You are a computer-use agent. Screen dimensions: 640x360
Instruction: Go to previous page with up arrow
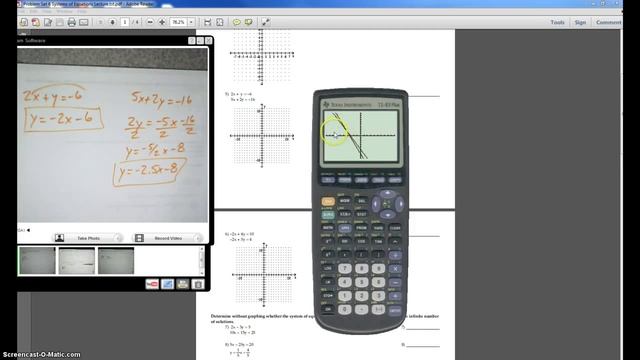click(x=100, y=22)
